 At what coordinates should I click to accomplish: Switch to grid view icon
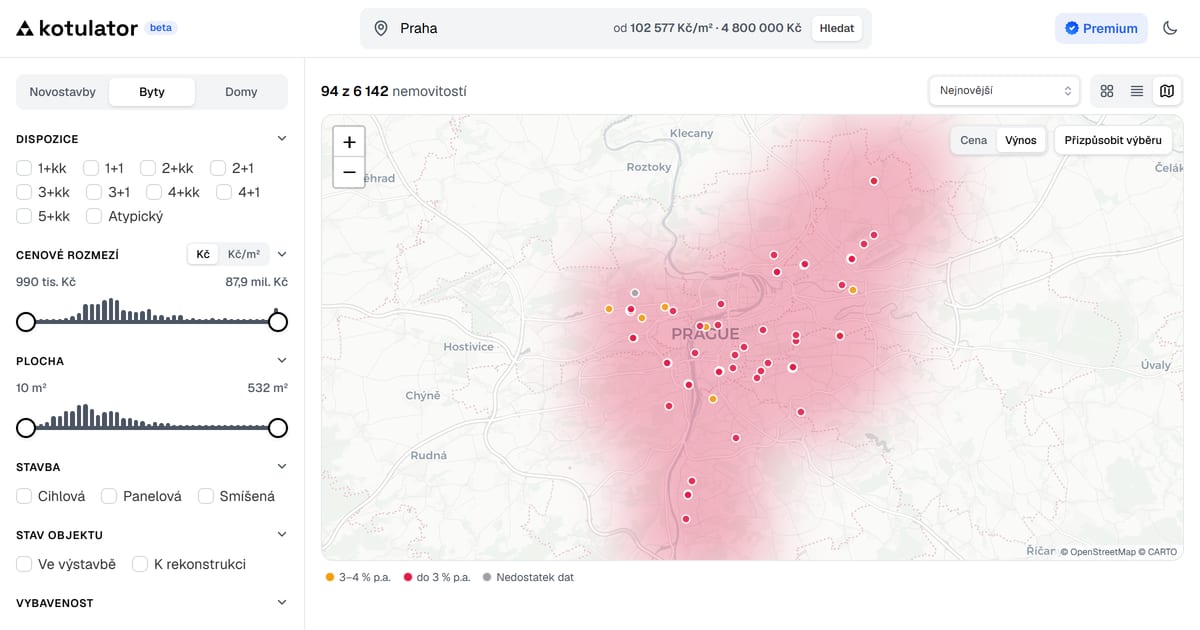(x=1107, y=91)
